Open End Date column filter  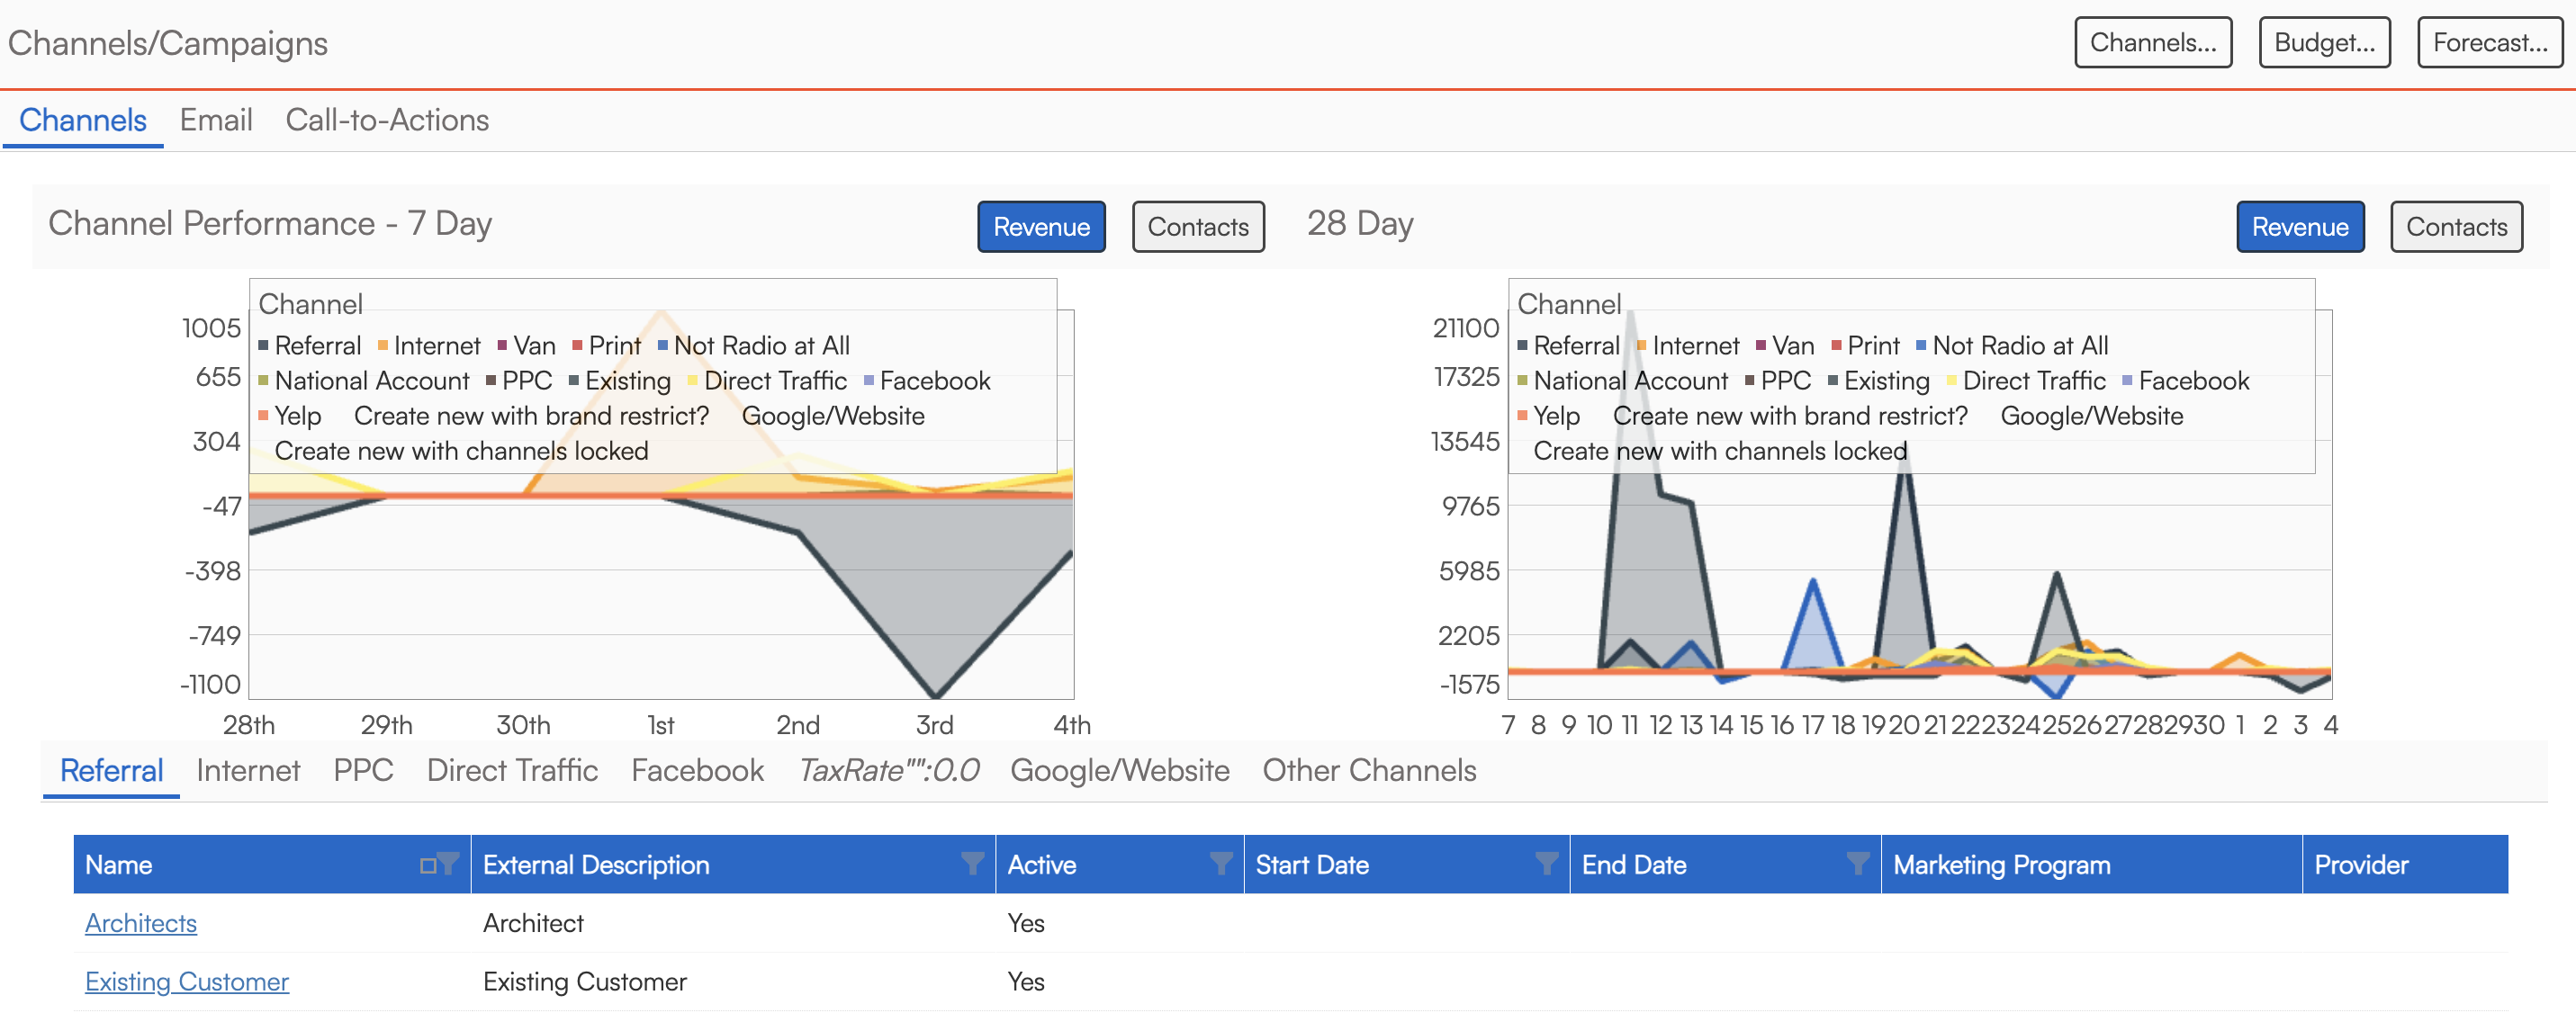click(x=1857, y=863)
